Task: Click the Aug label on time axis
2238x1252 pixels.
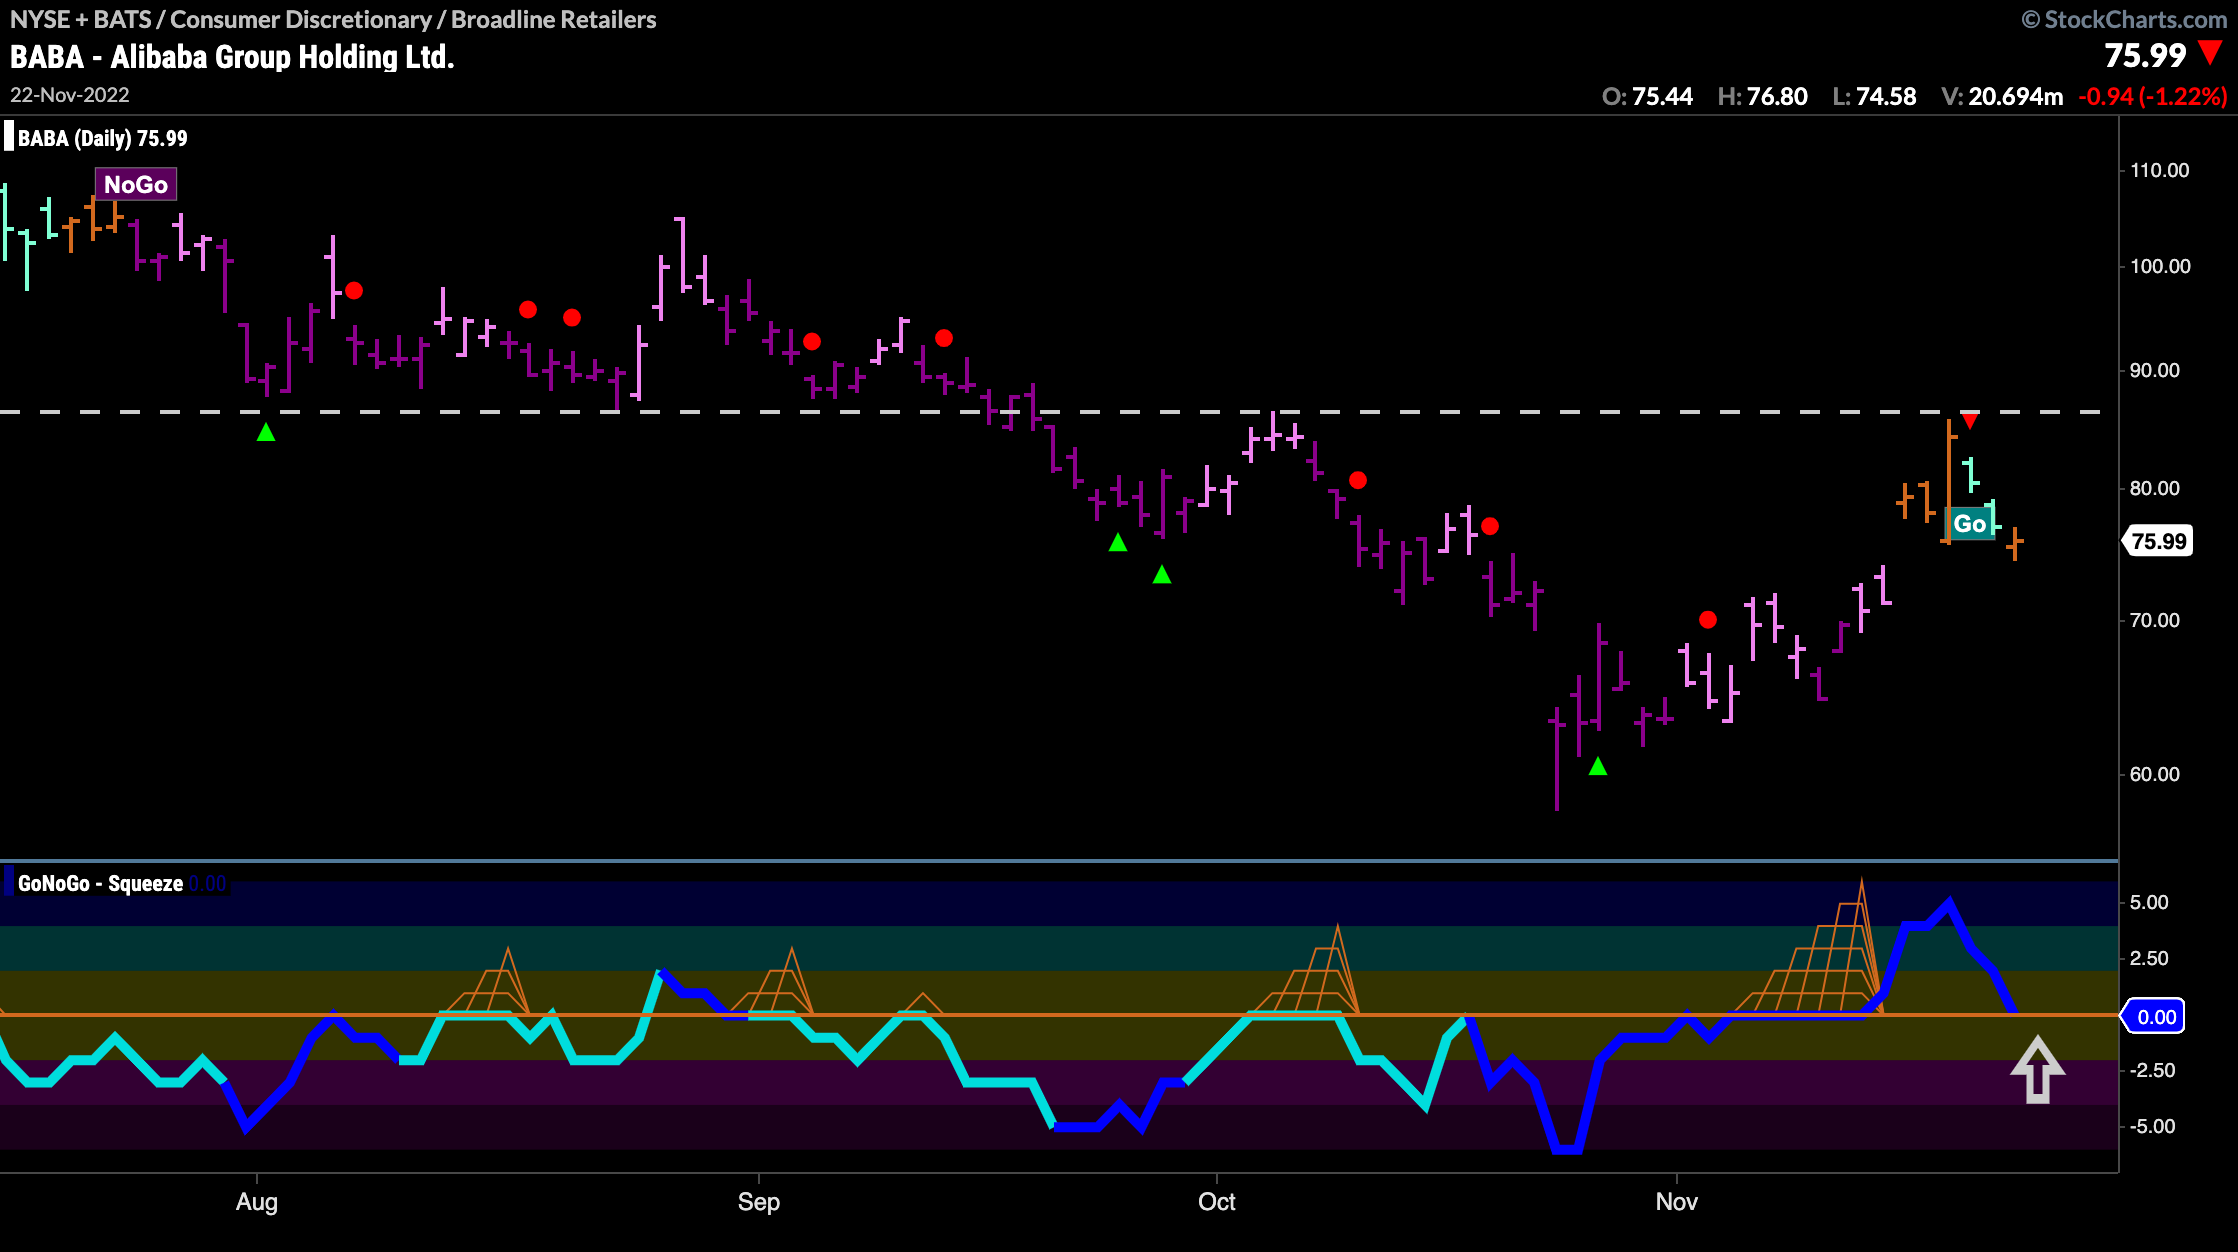Action: coord(257,1202)
